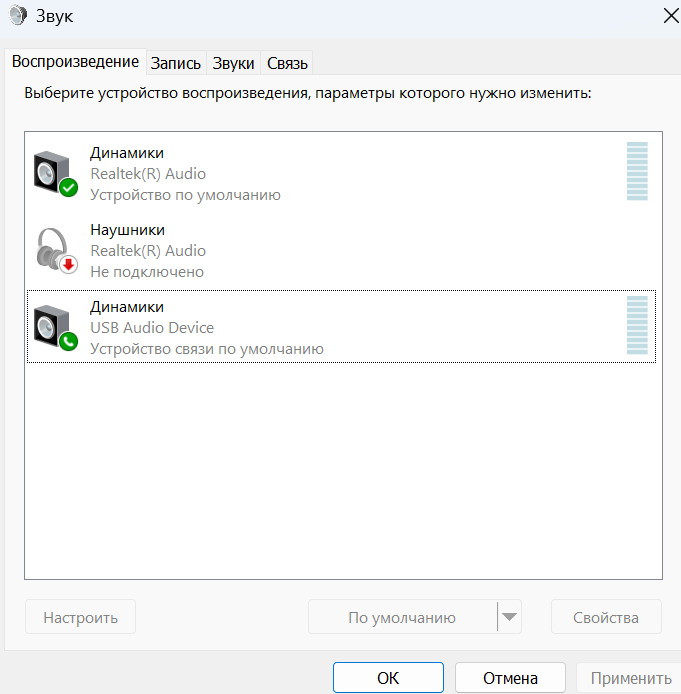Open the Свойства button
The image size is (681, 694).
coord(606,617)
